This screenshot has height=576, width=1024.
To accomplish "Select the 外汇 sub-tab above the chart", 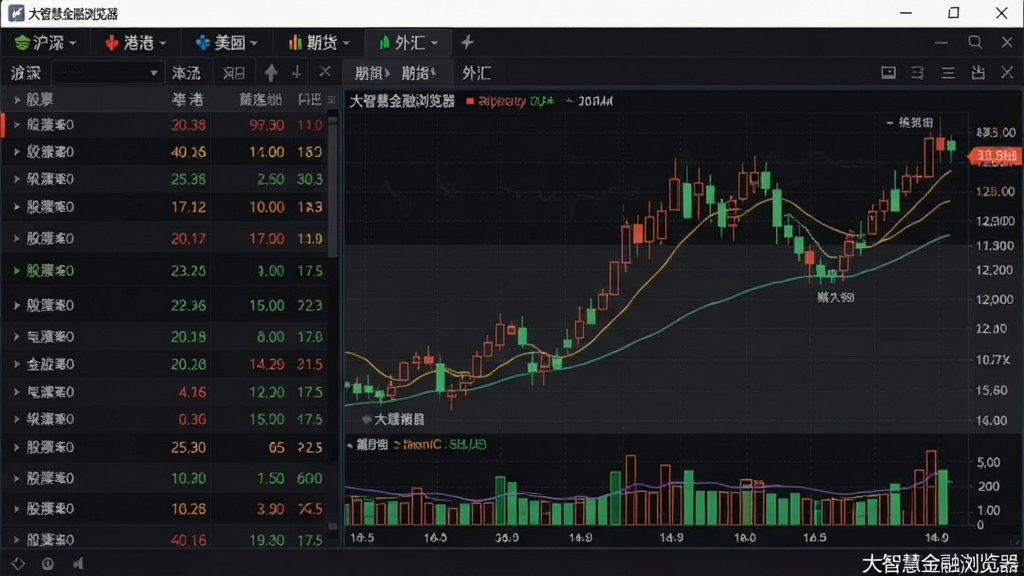I will click(x=477, y=73).
